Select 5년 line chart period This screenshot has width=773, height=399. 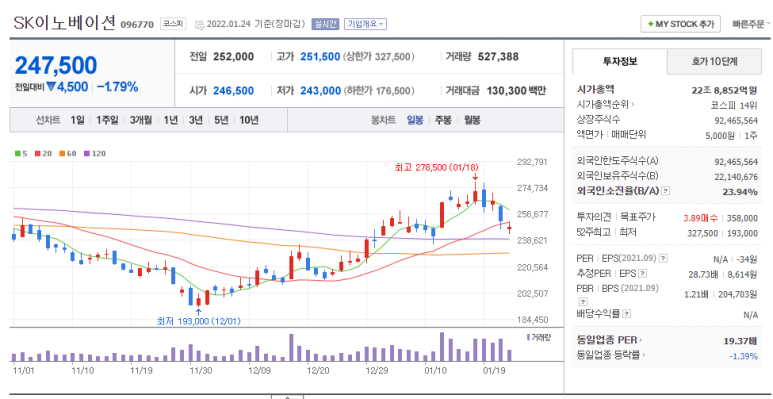pos(221,120)
